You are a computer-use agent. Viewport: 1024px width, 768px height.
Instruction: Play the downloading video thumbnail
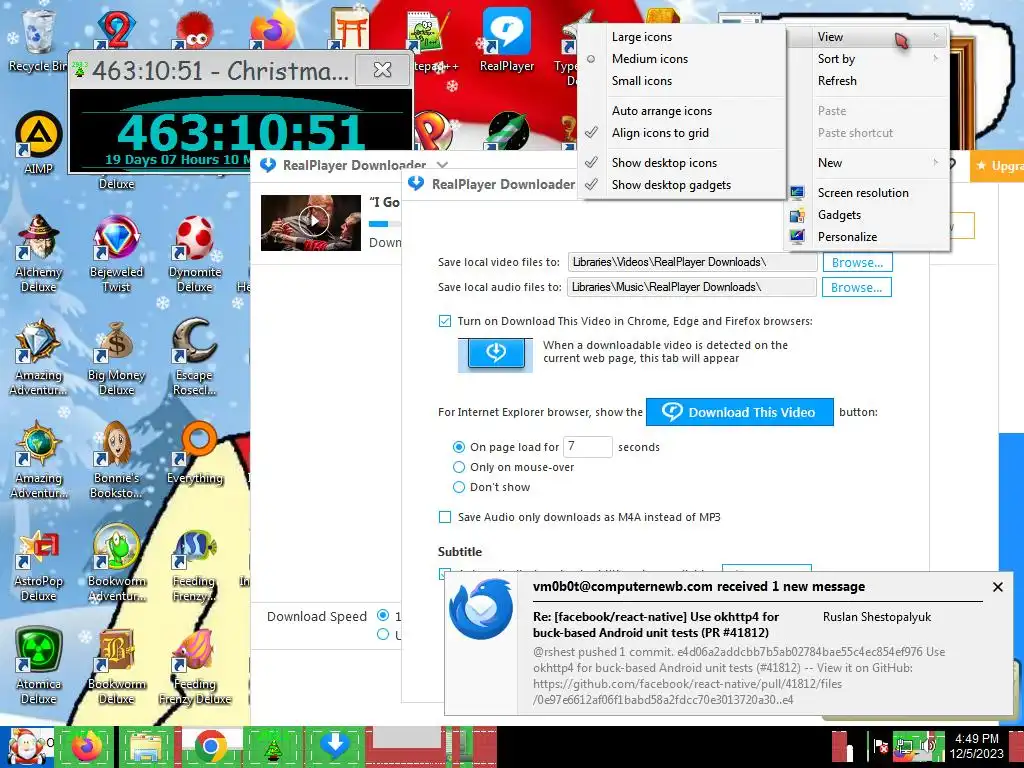click(312, 222)
